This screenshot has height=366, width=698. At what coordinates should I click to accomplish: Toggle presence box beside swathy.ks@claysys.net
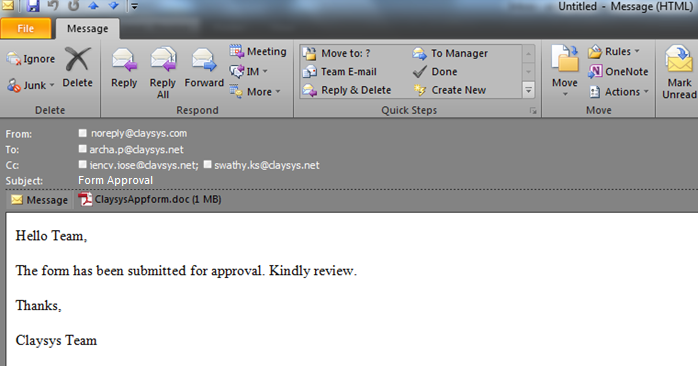(207, 164)
